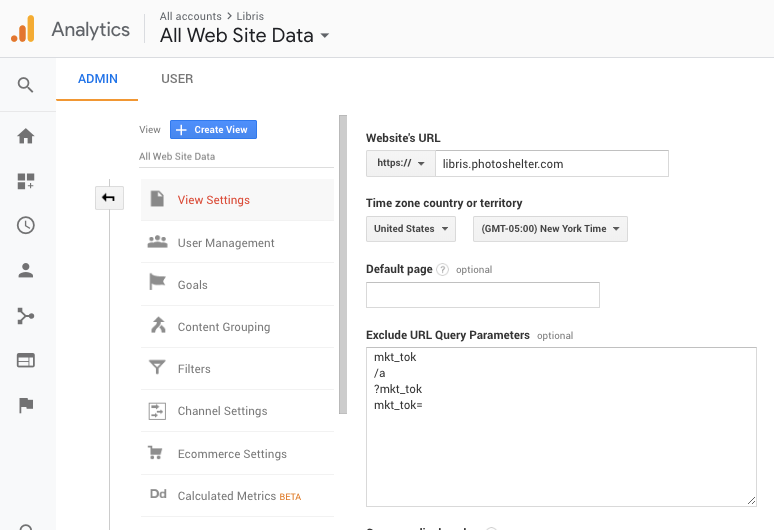Click the '/a' line in textarea

380,373
